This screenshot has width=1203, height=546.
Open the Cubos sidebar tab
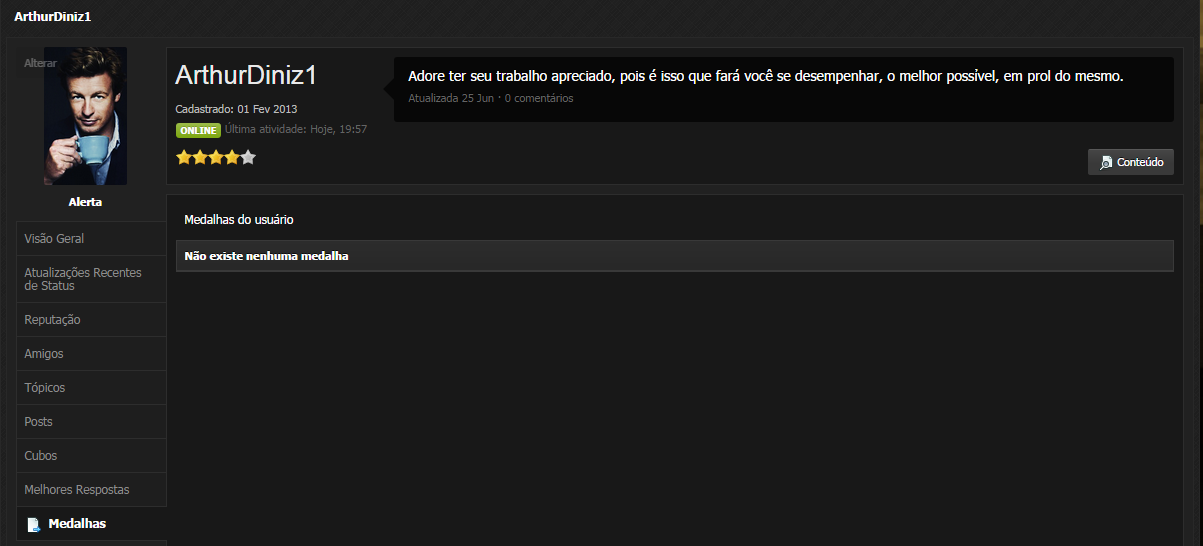[x=91, y=456]
